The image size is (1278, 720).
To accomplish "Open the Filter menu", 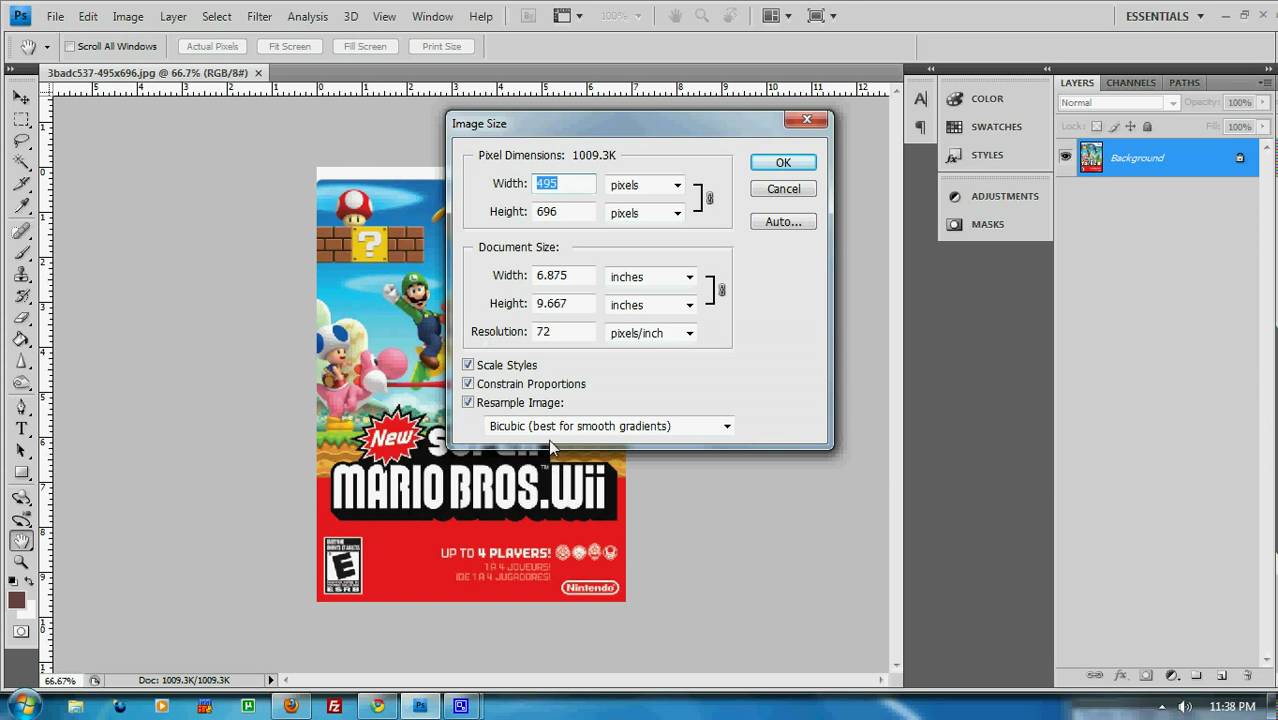I will (x=260, y=16).
